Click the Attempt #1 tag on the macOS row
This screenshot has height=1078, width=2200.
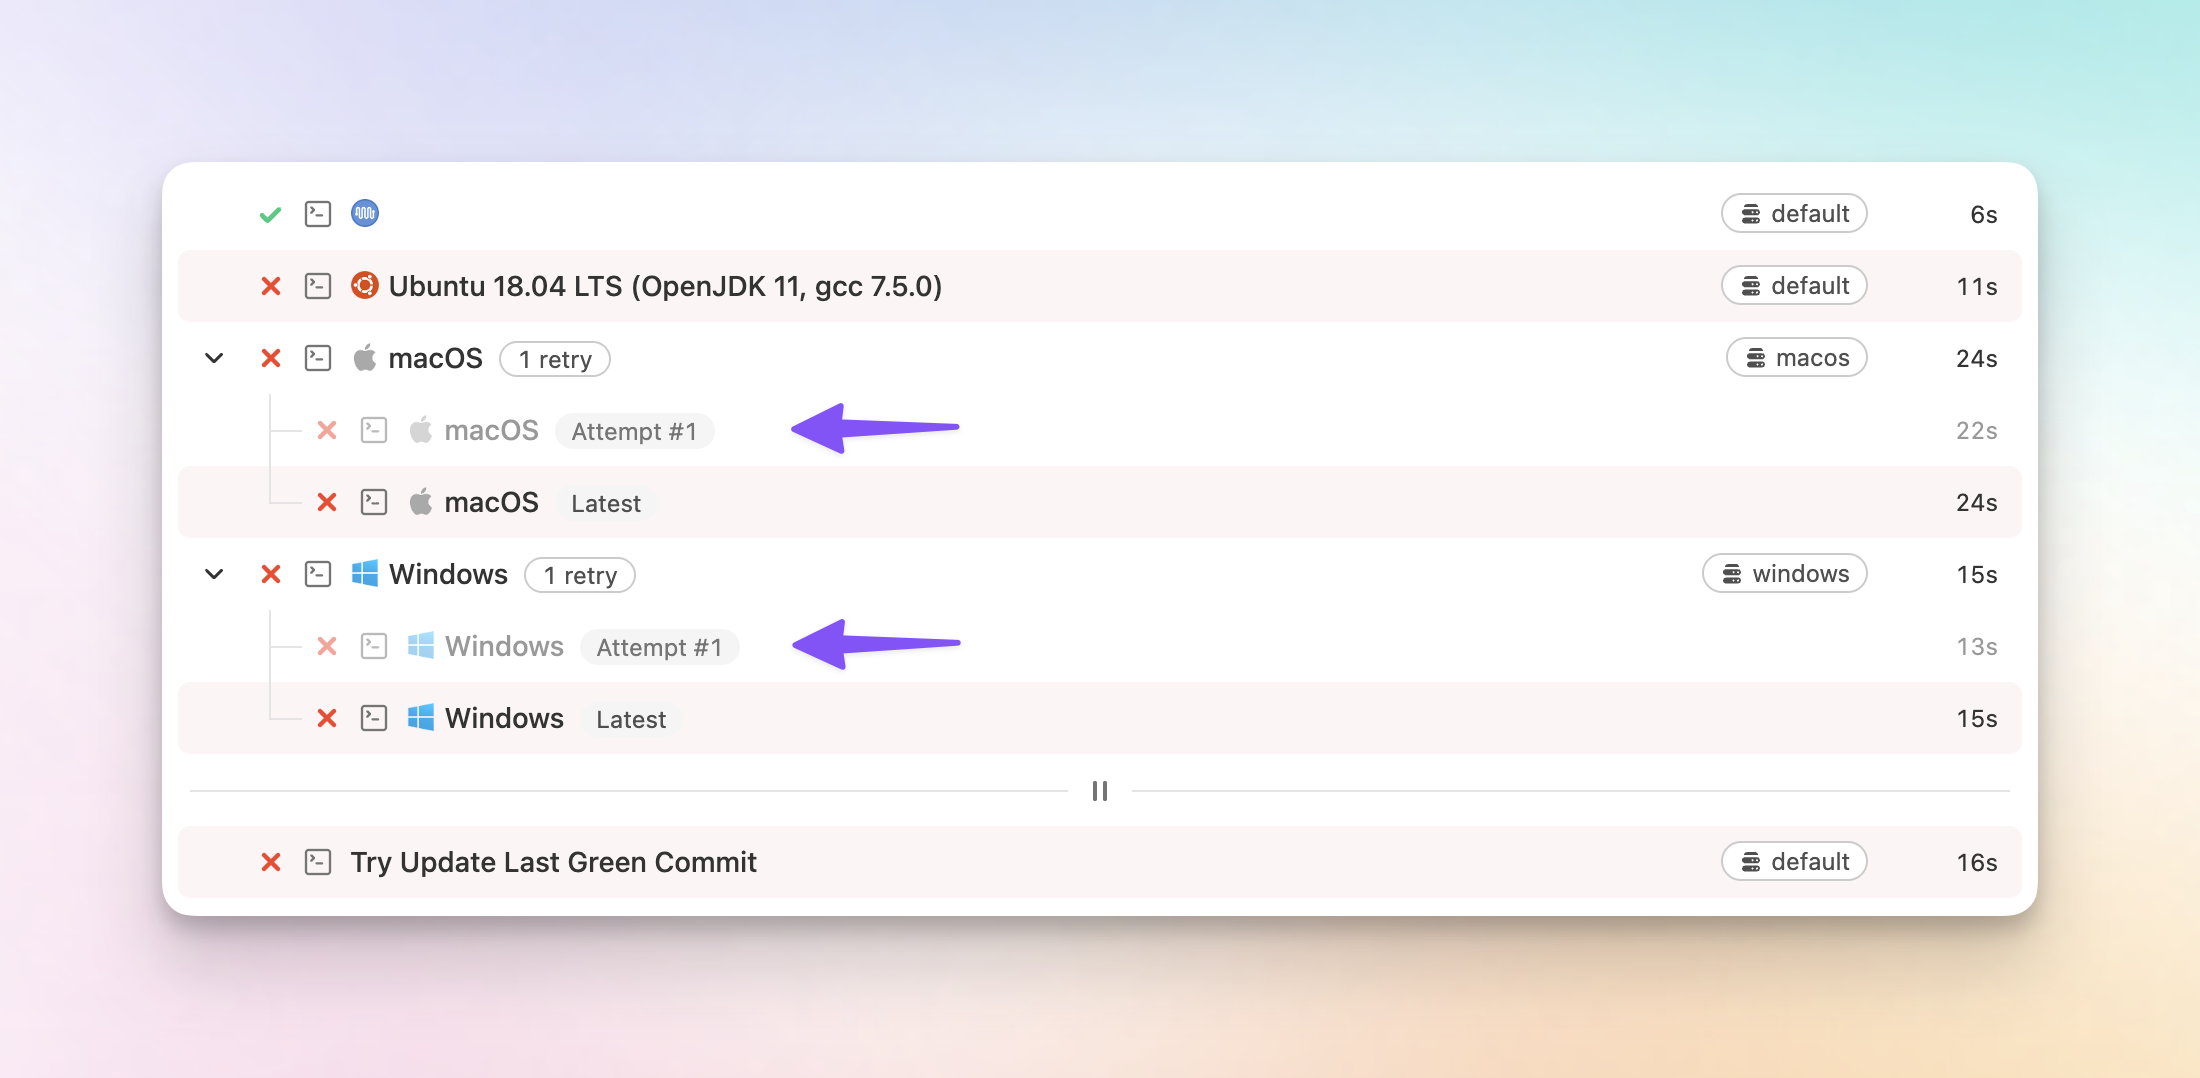coord(634,431)
